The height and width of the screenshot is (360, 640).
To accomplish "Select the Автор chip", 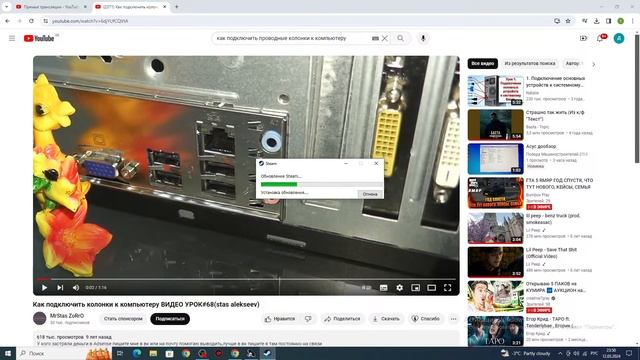I will (572, 63).
